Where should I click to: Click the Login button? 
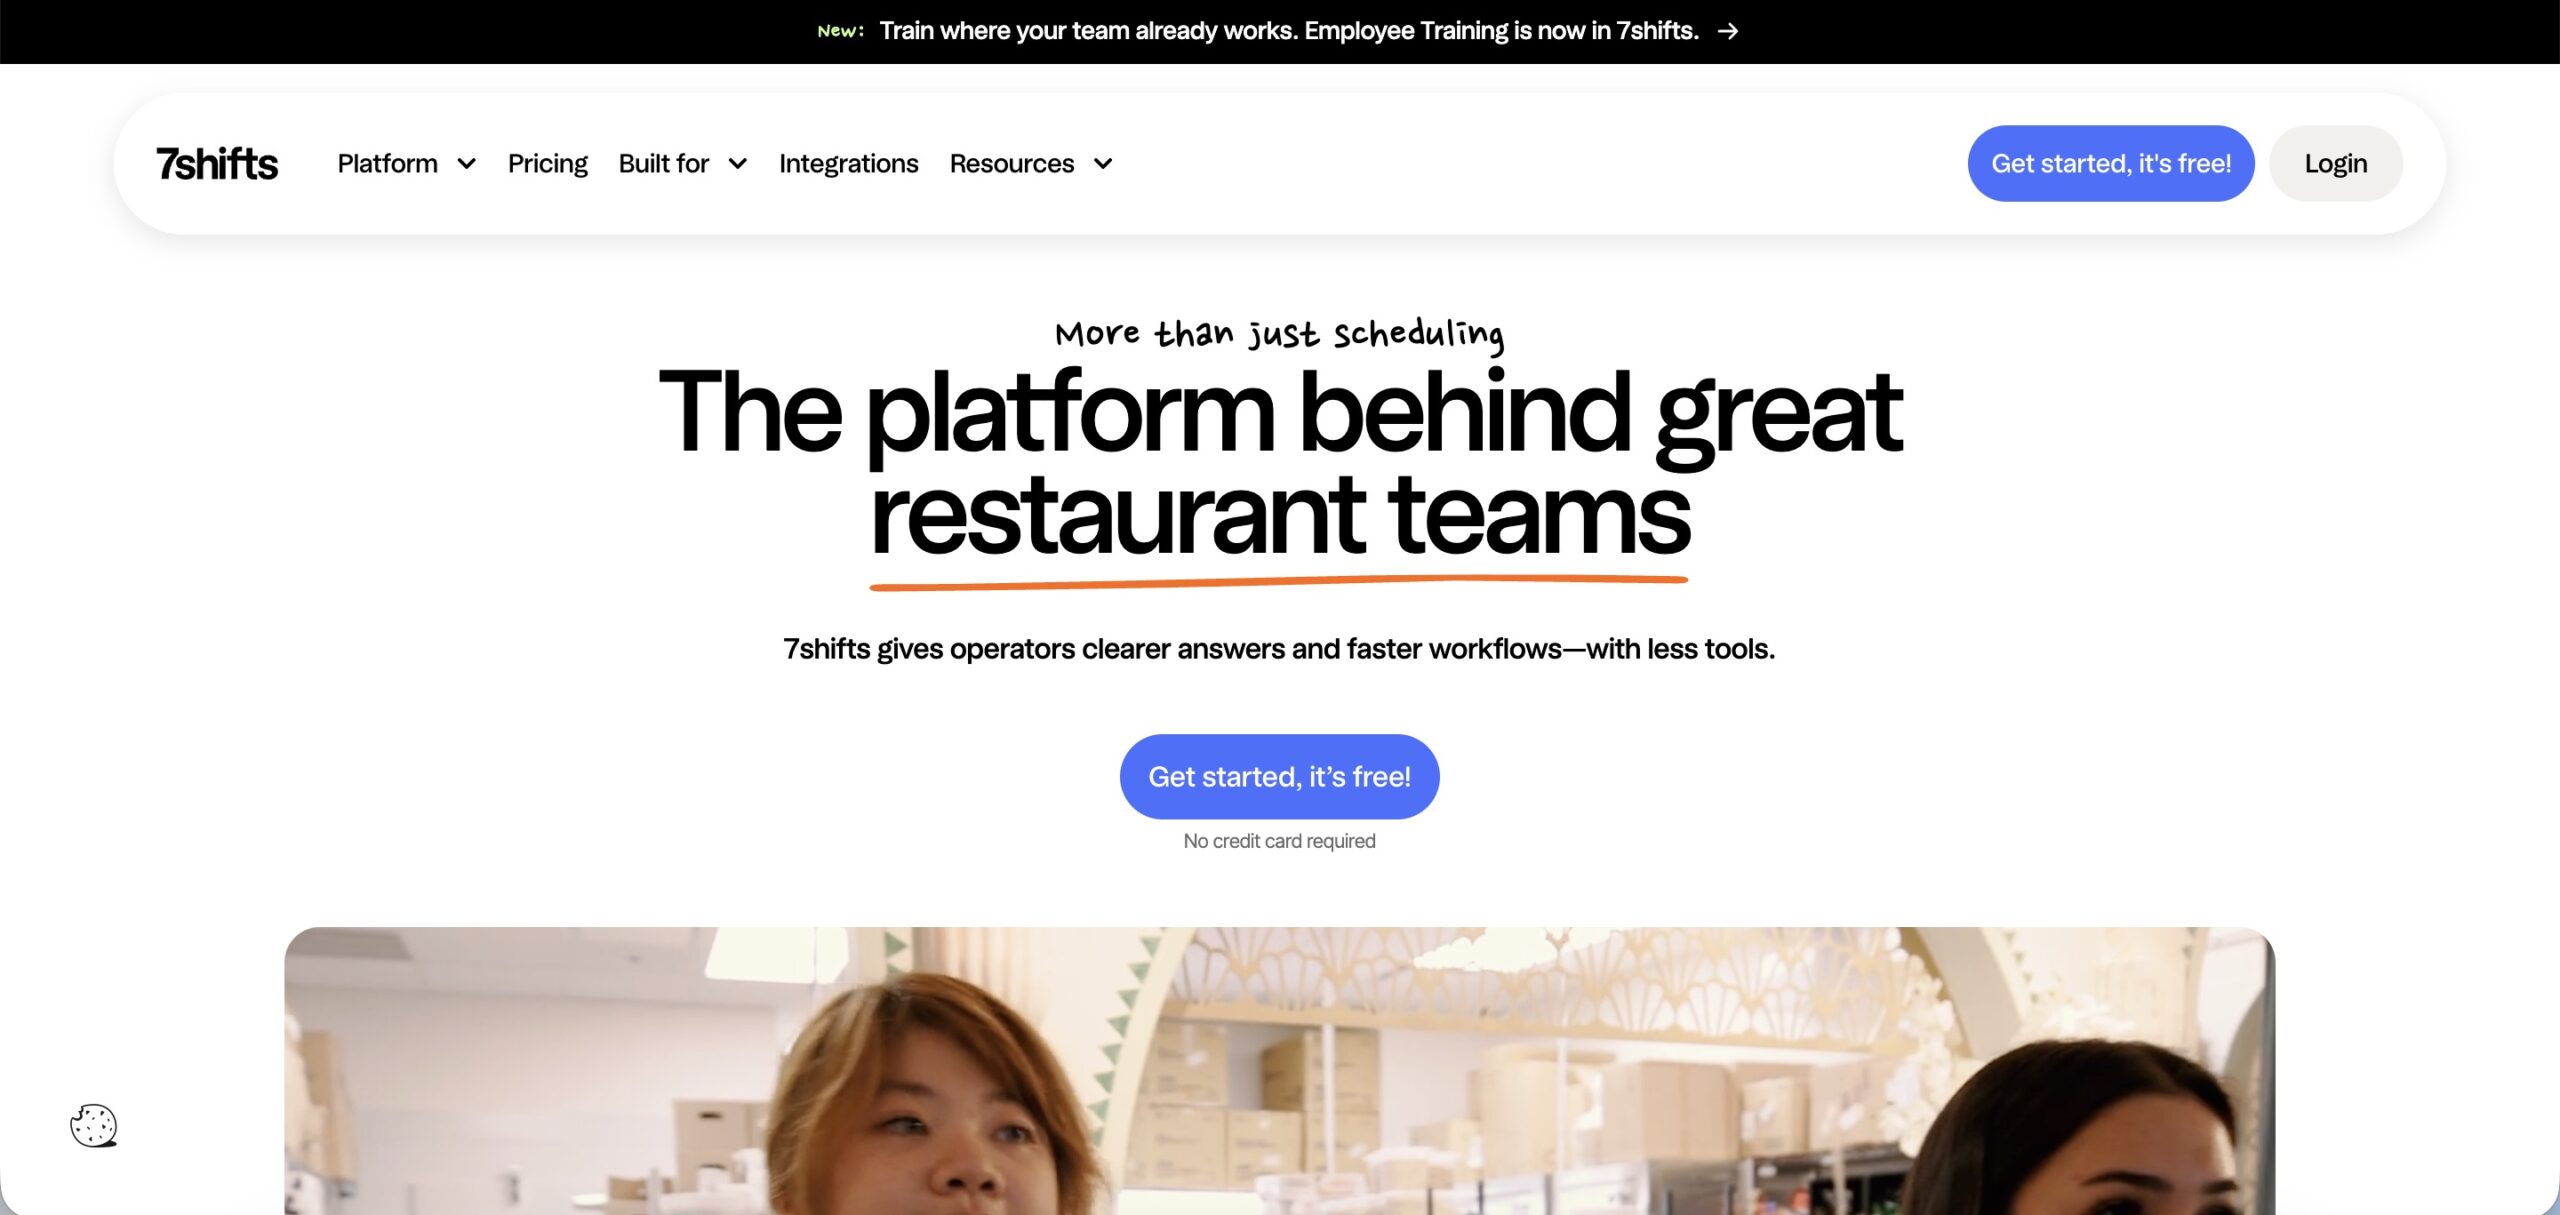[x=2335, y=163]
